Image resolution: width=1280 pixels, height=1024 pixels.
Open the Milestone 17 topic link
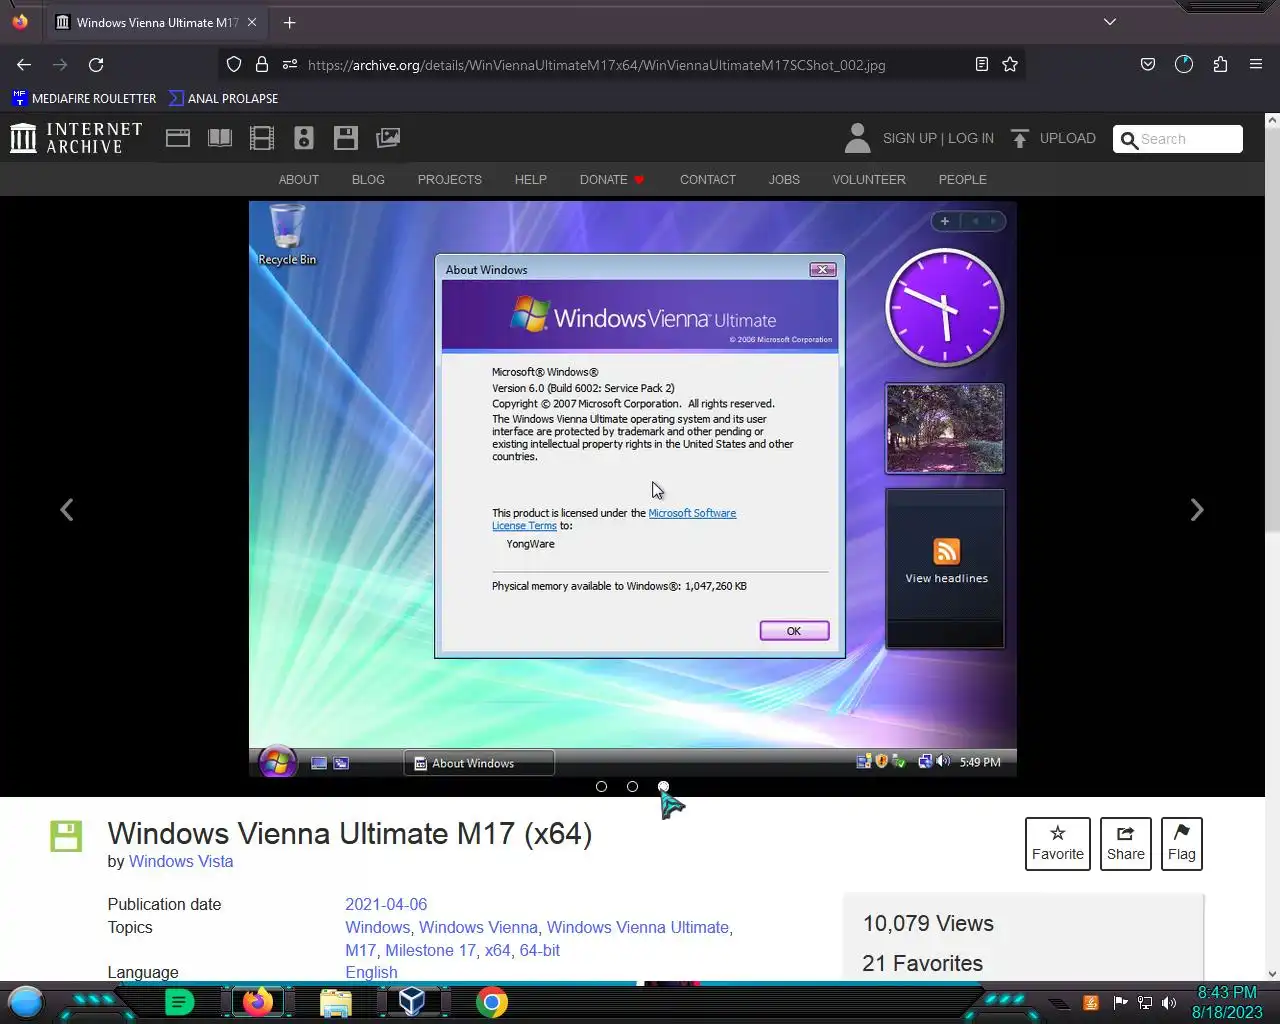430,950
